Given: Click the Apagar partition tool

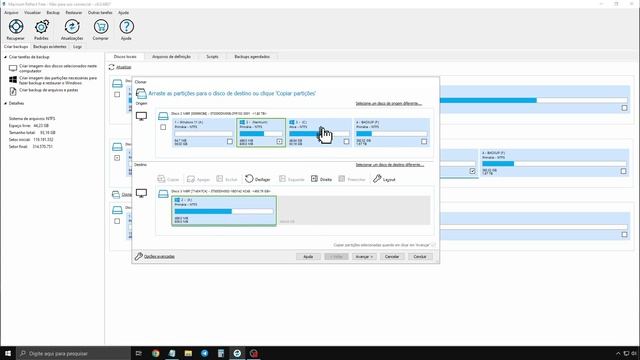Looking at the screenshot, I should pos(198,179).
